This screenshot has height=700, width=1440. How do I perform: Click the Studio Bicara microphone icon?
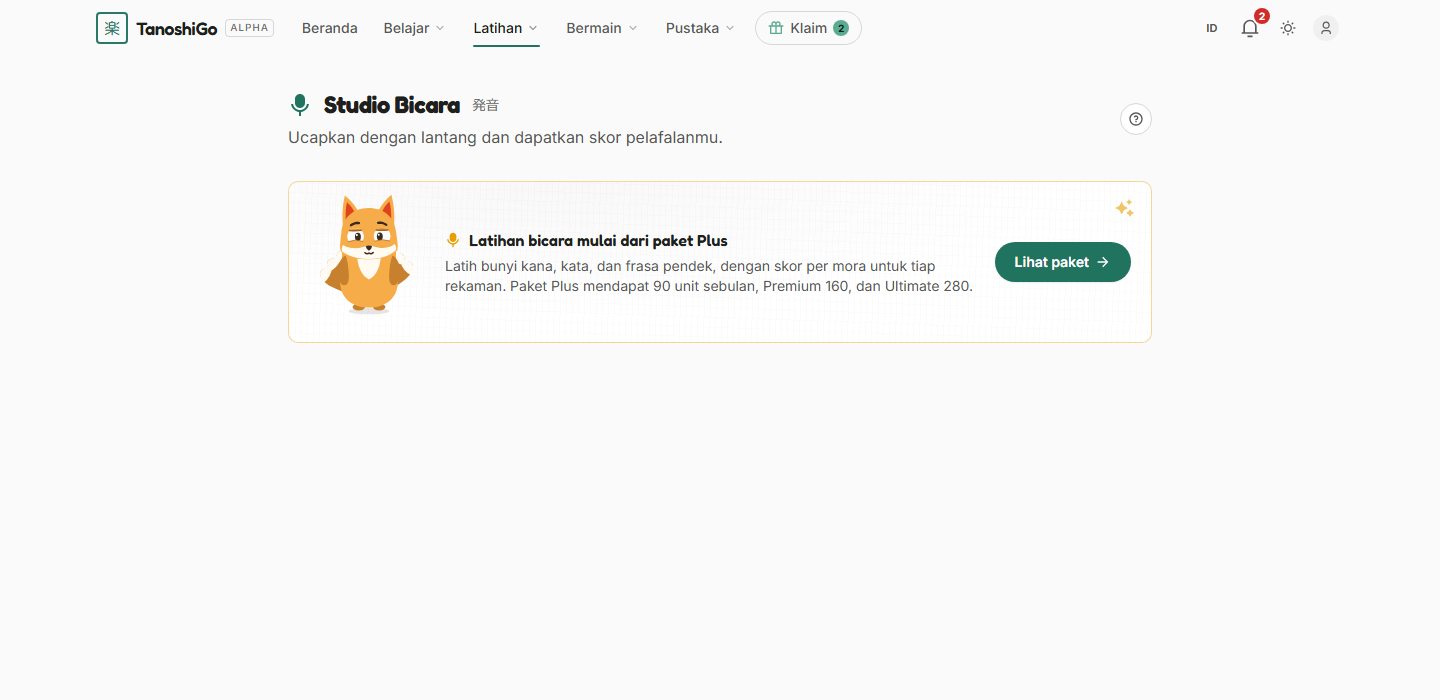(299, 105)
